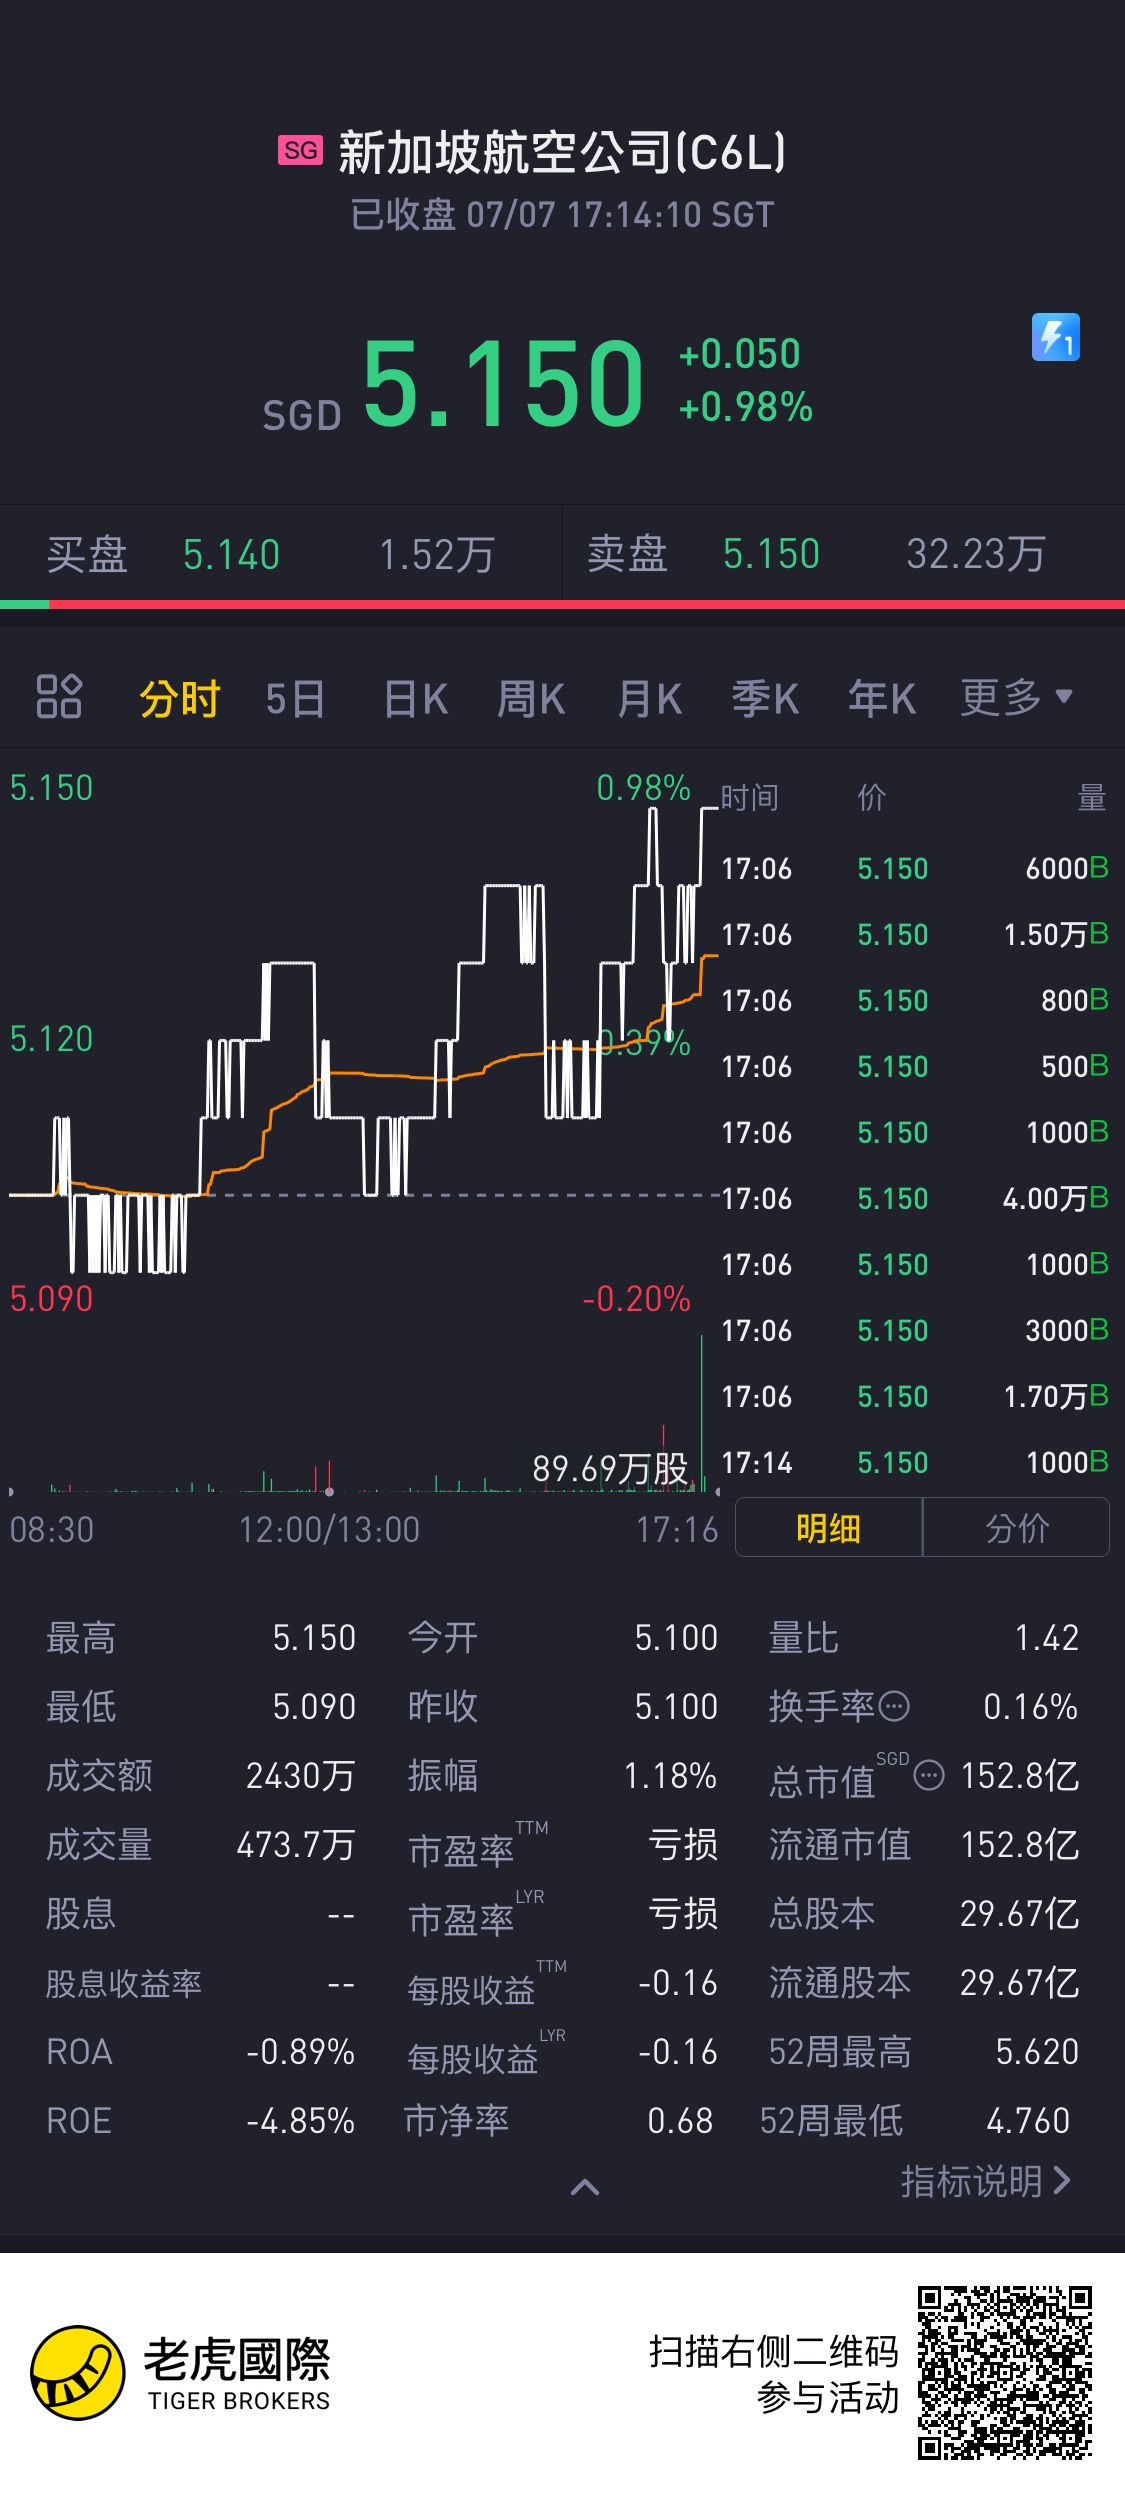The width and height of the screenshot is (1125, 2493).
Task: Tap the 卖盘 ask price 5.150
Action: [771, 554]
